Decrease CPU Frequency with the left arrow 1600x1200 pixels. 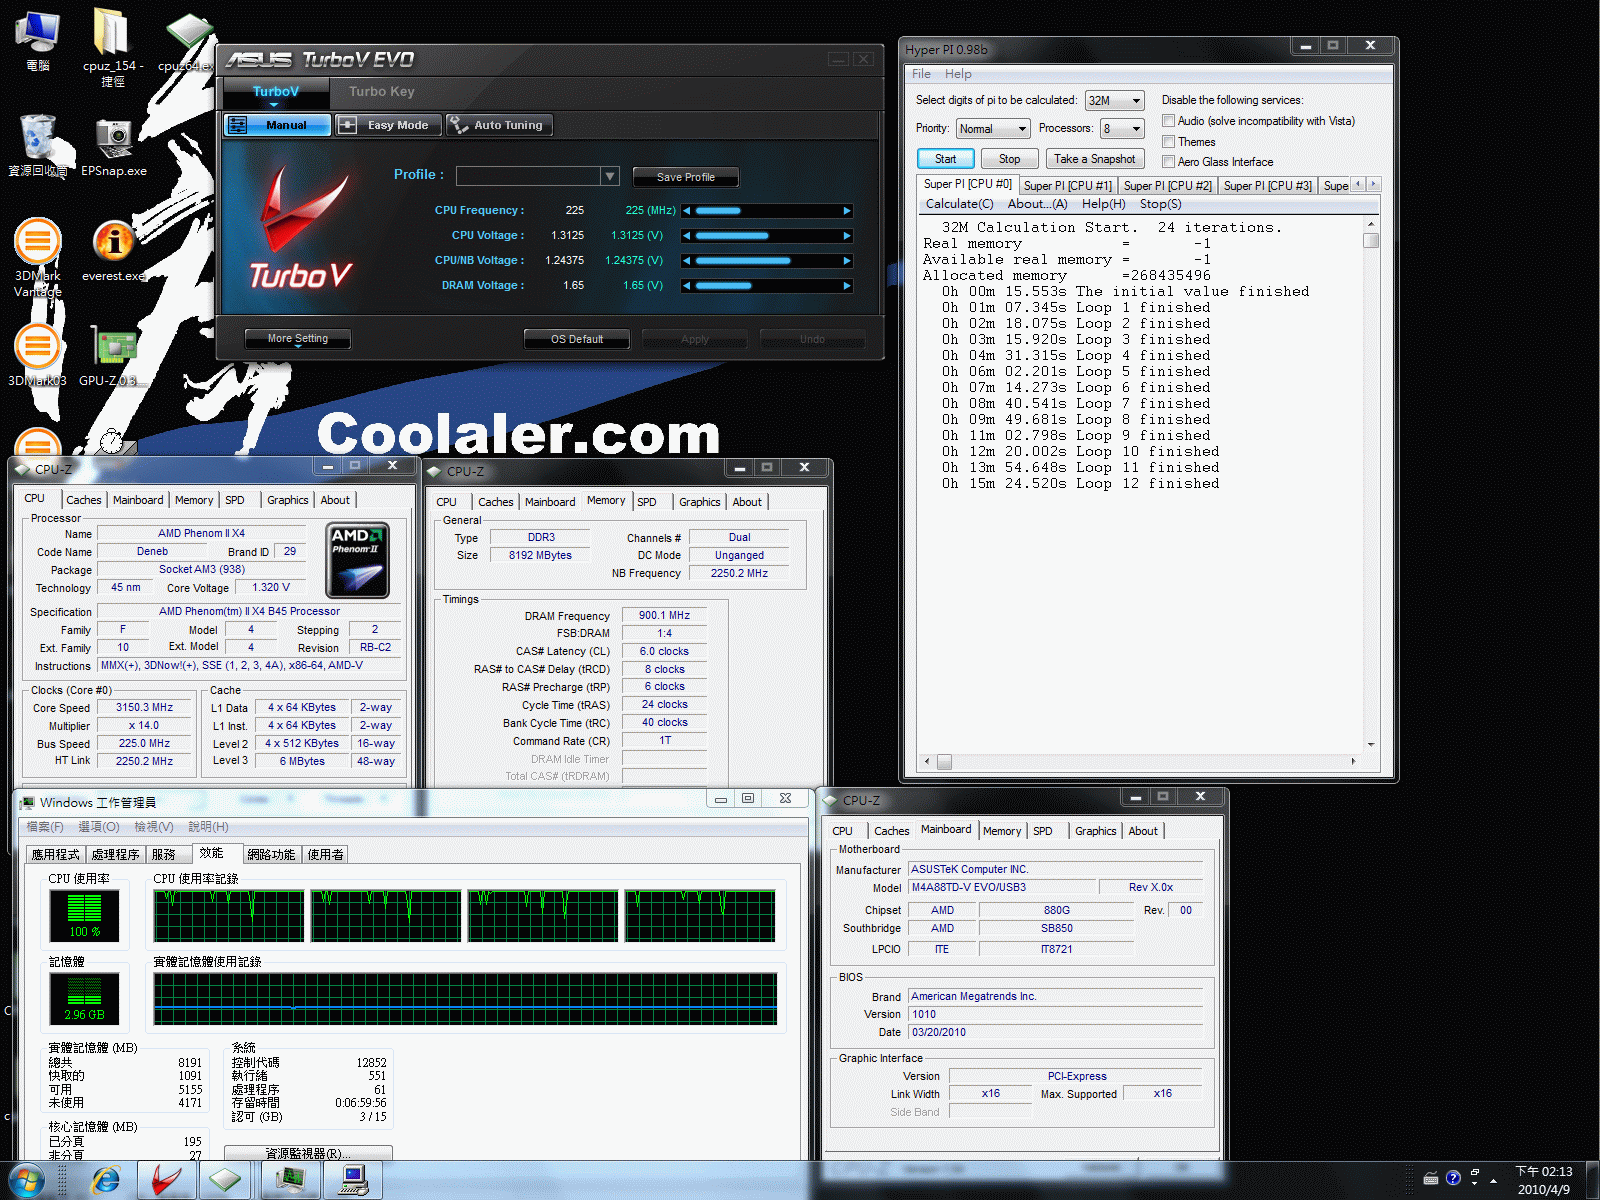coord(687,211)
